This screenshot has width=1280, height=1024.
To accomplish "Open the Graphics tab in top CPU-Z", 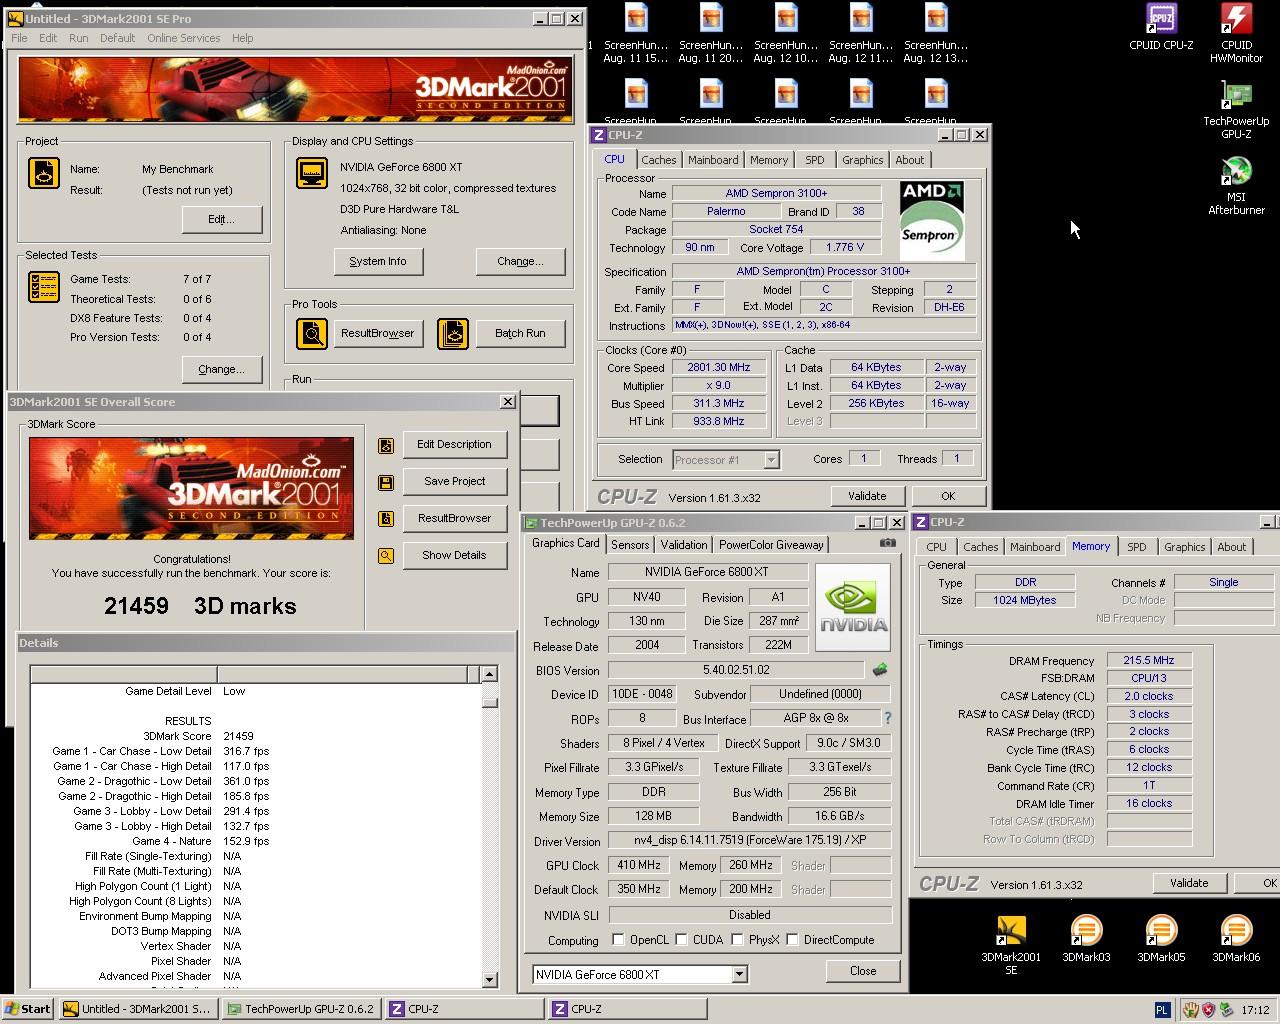I will (862, 160).
